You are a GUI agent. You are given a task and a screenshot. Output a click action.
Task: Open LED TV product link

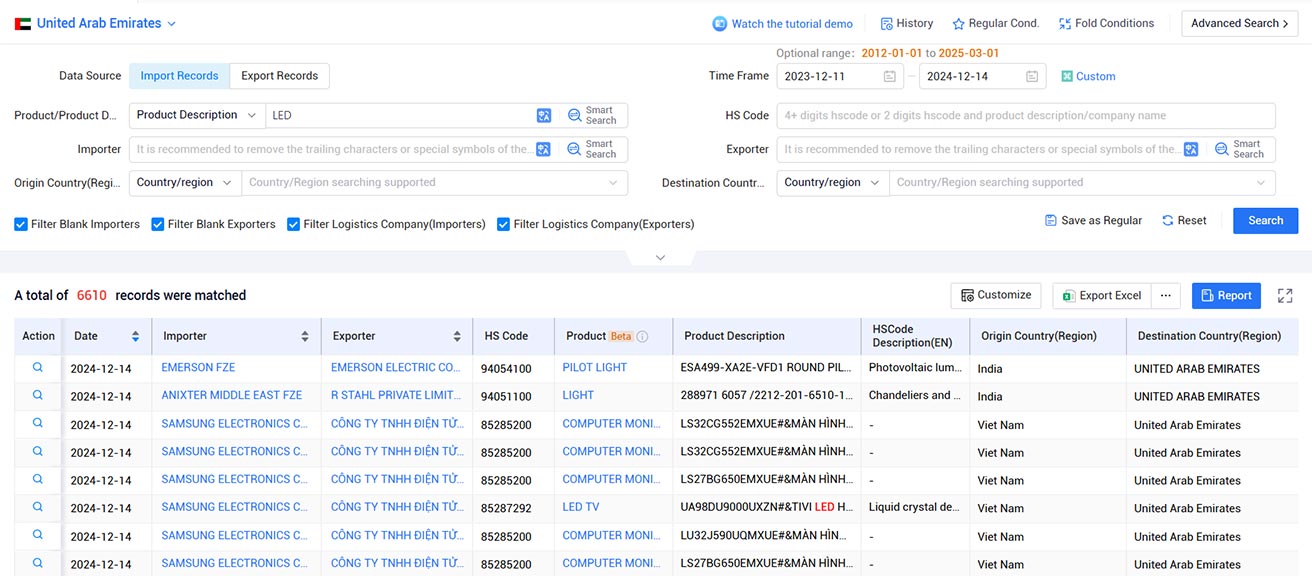[581, 507]
